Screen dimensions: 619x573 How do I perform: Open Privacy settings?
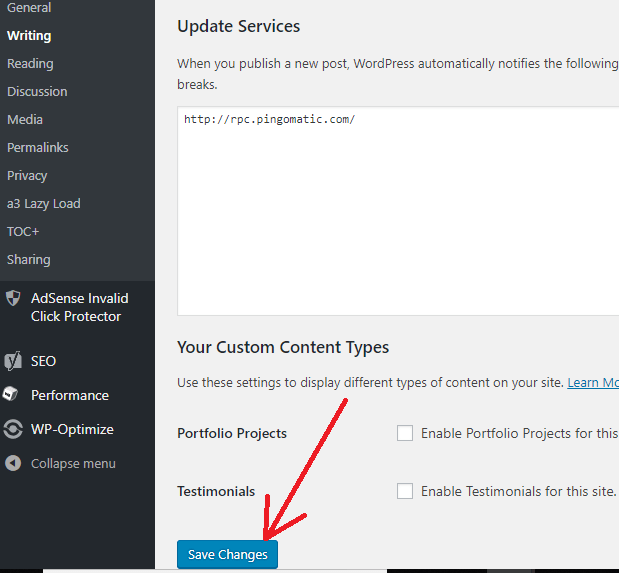(x=27, y=175)
